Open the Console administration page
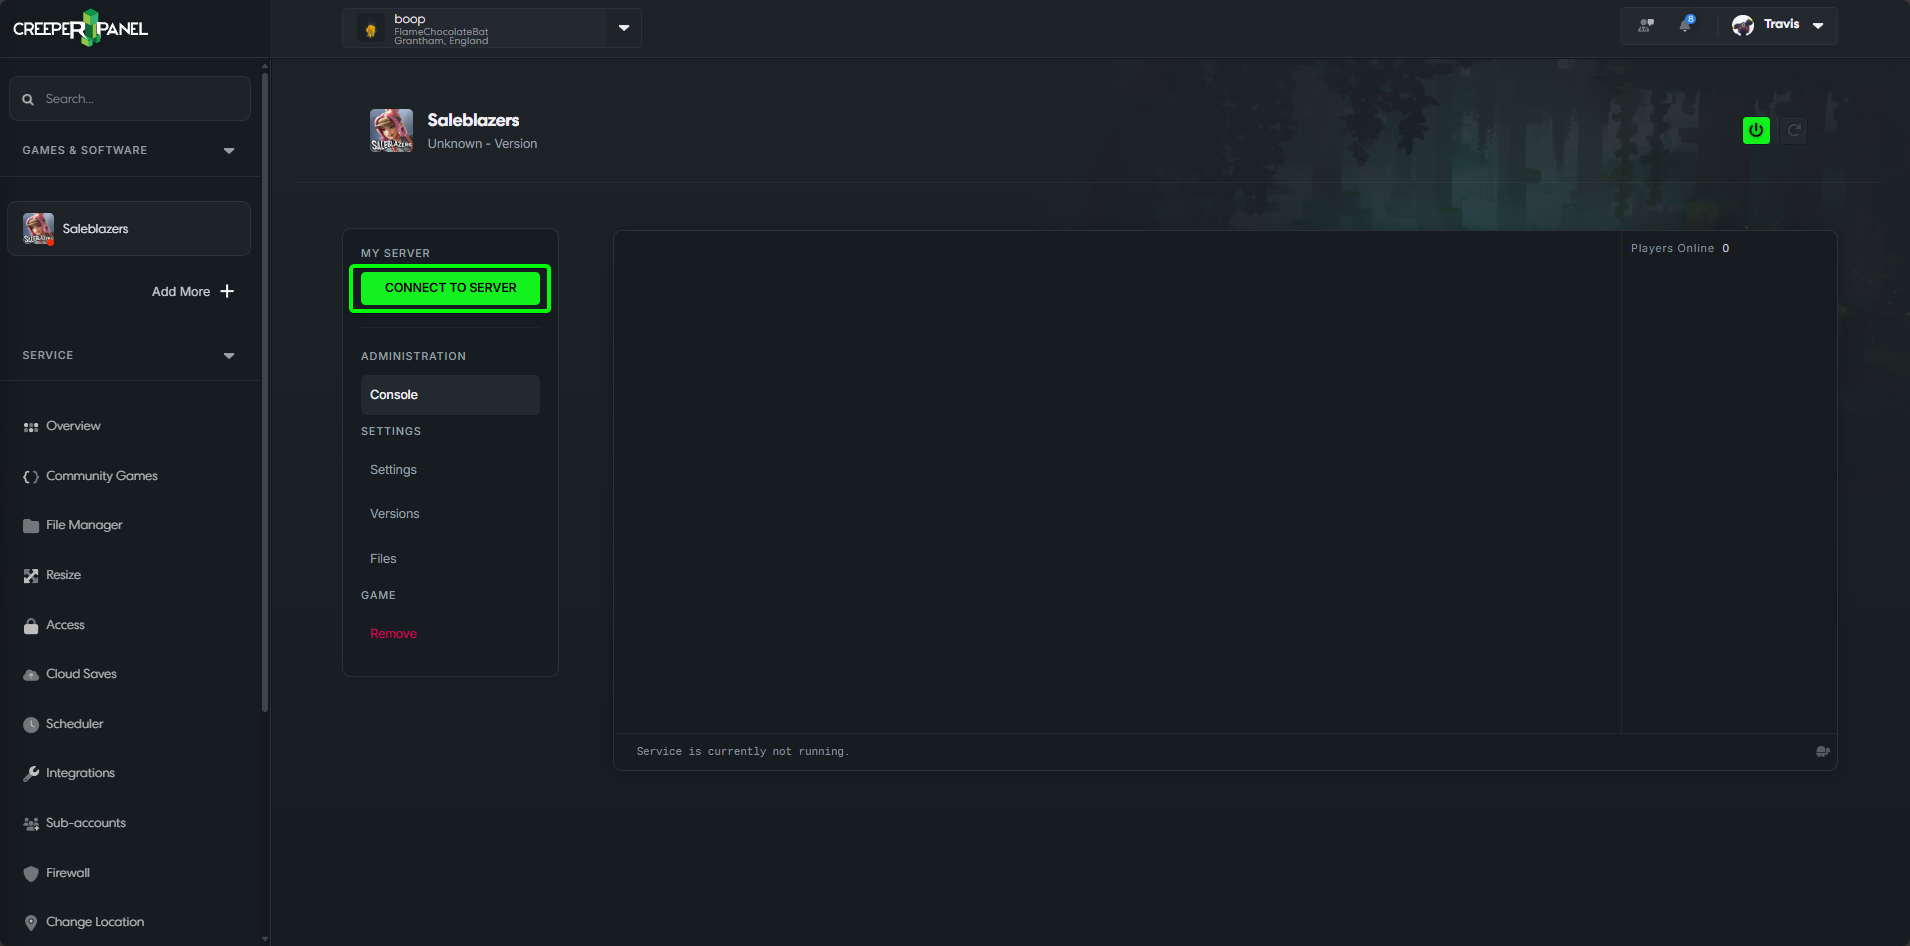The width and height of the screenshot is (1910, 946). coord(450,395)
